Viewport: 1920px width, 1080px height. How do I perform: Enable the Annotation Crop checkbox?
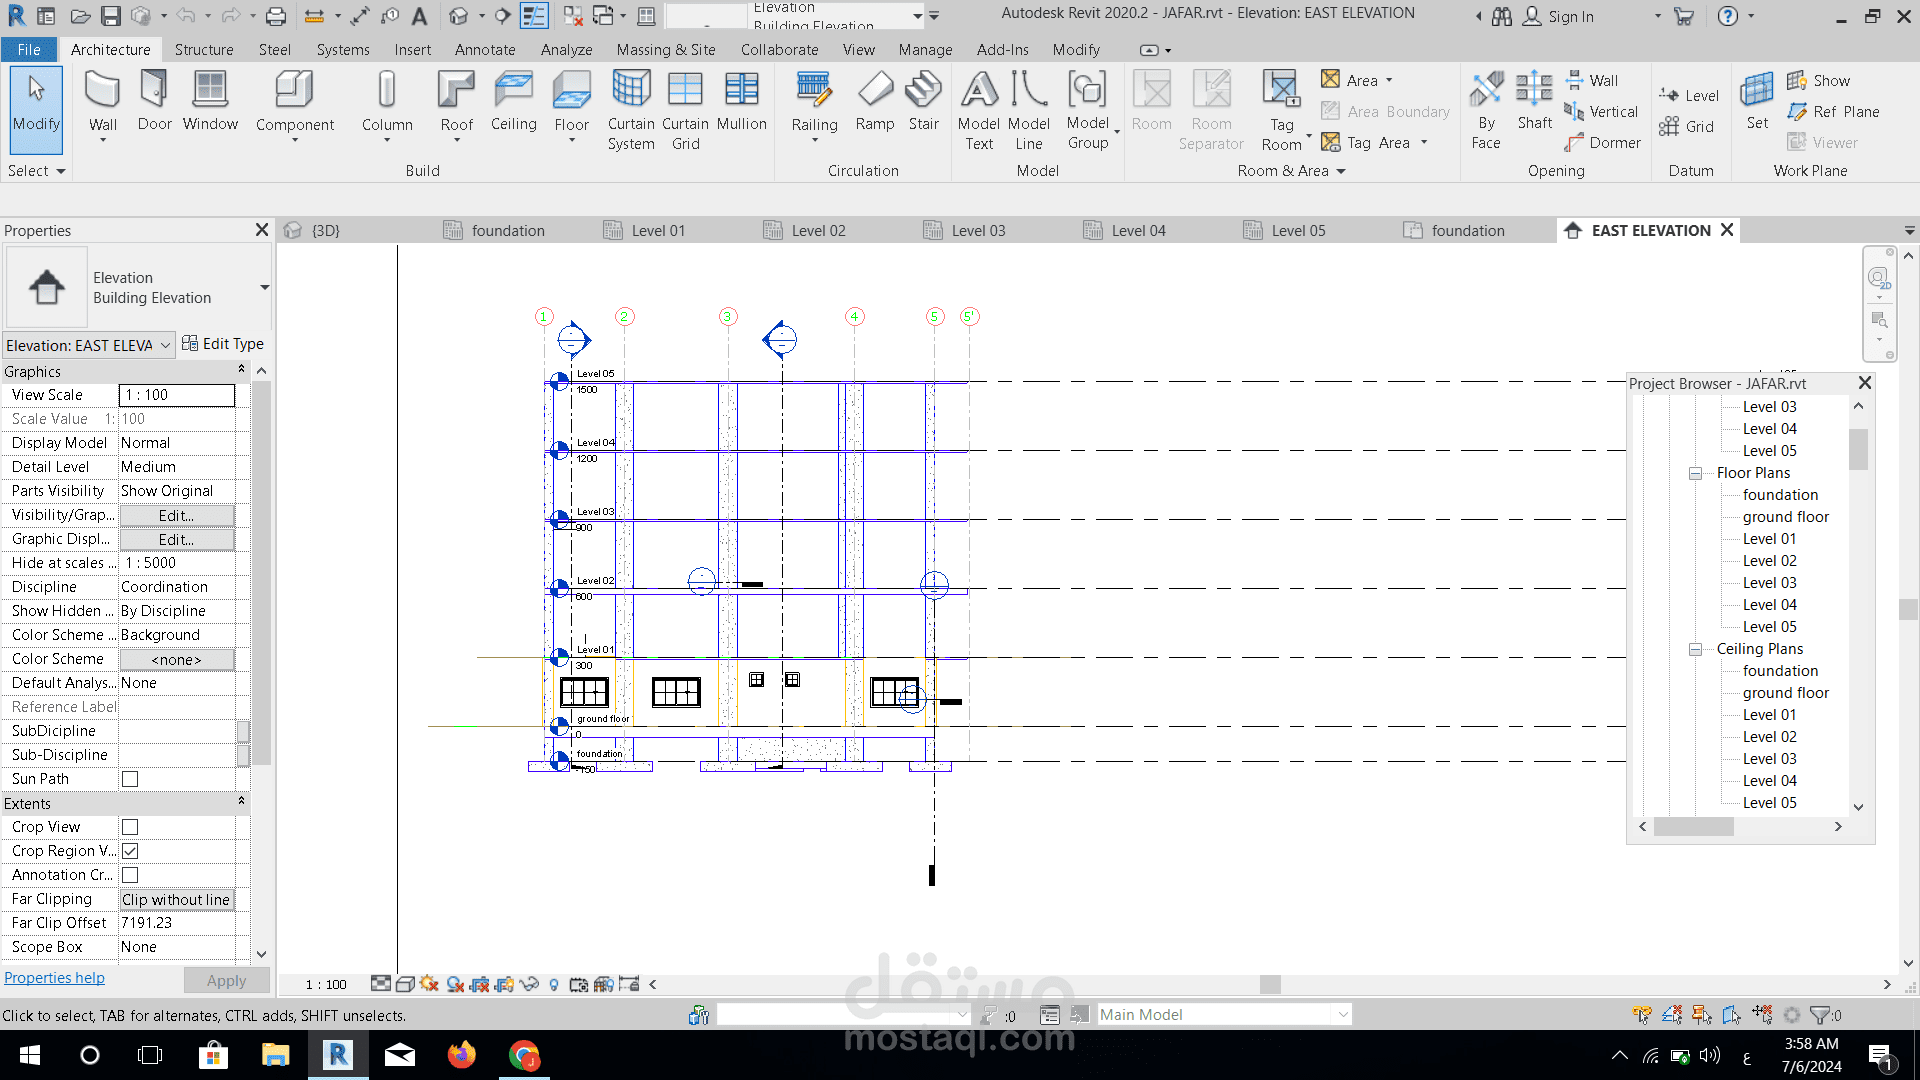click(x=130, y=875)
